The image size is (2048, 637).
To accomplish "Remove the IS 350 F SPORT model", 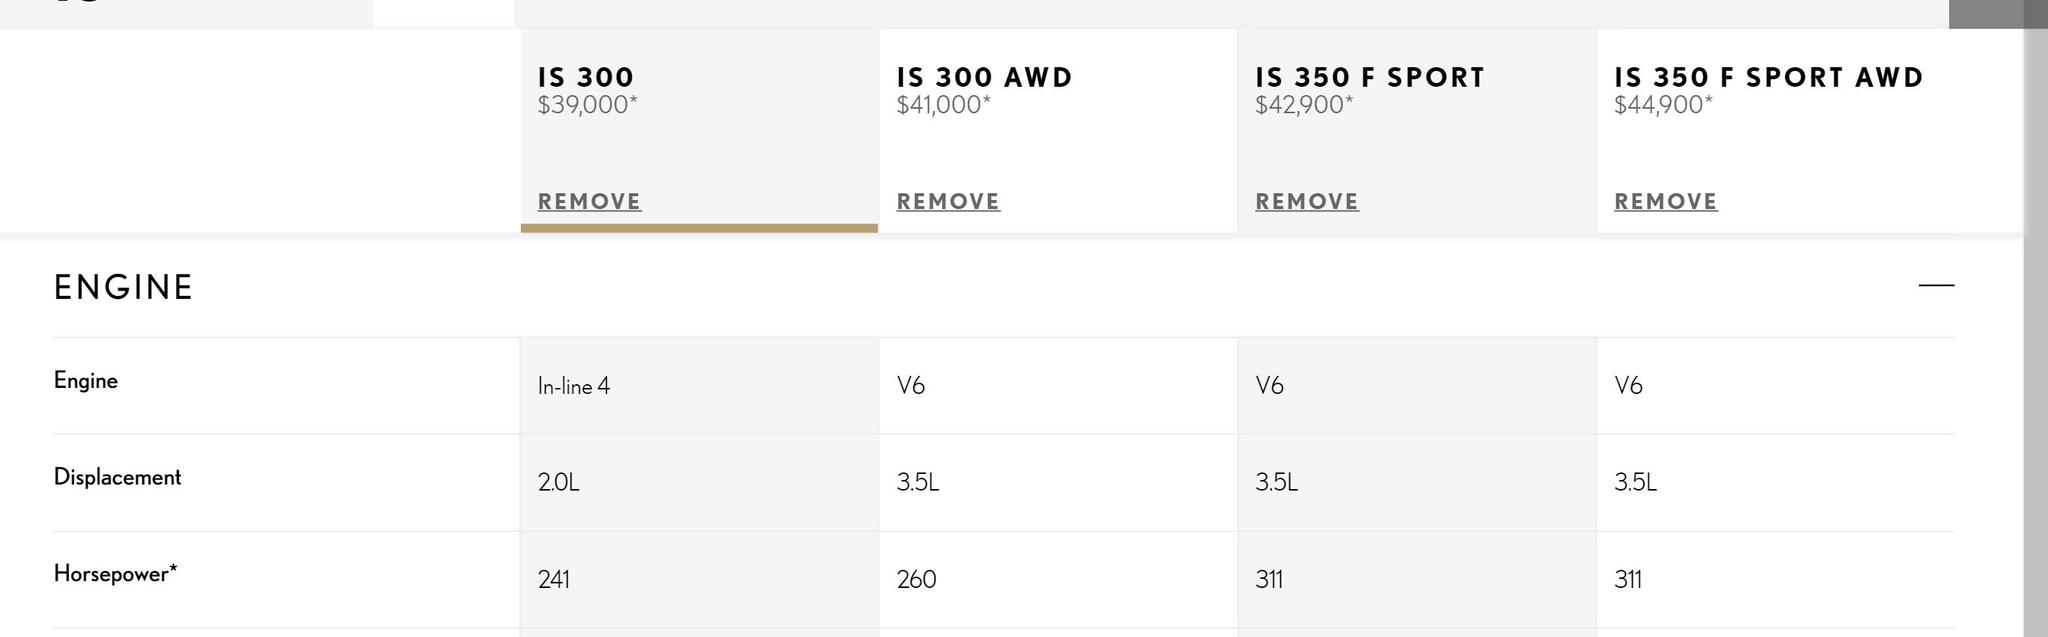I will pyautogui.click(x=1307, y=202).
